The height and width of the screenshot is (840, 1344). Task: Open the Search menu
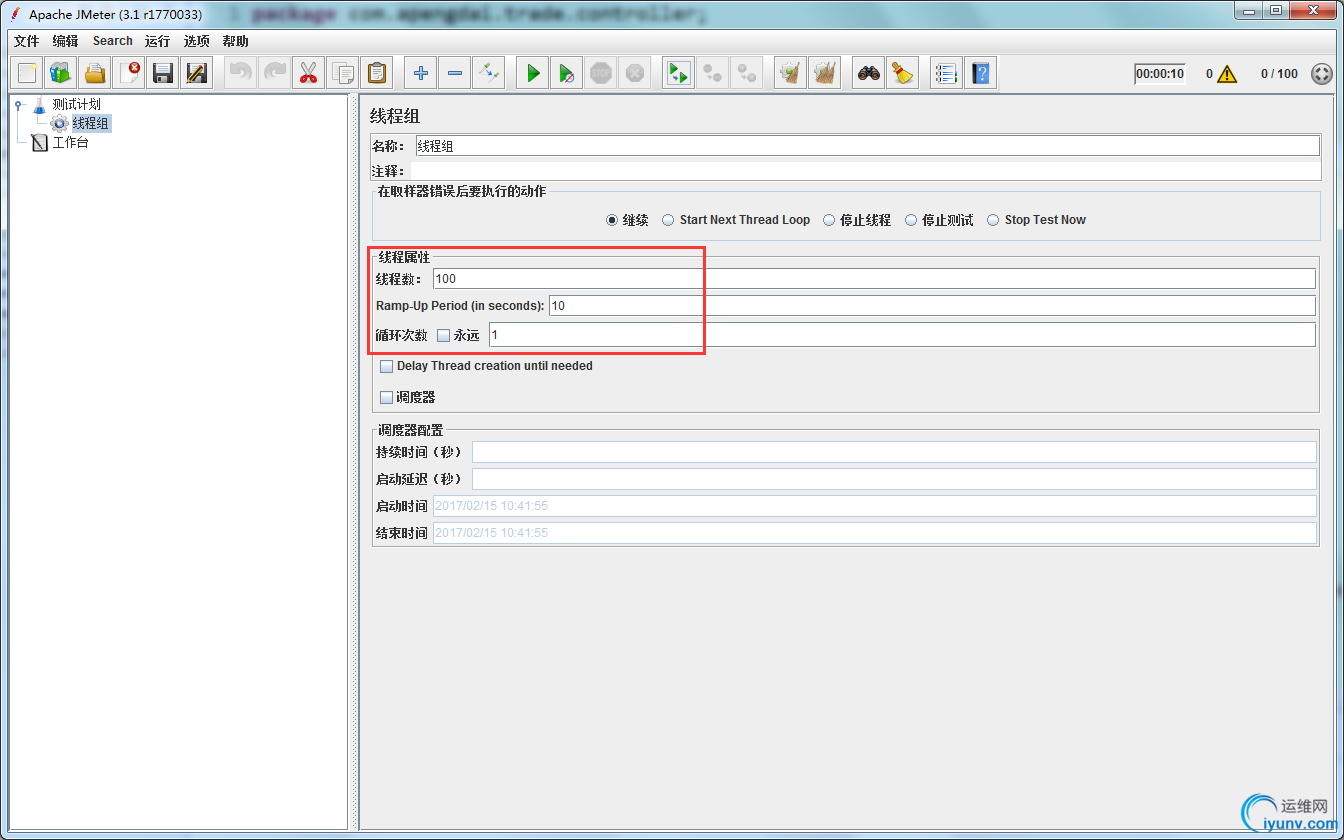[x=113, y=41]
